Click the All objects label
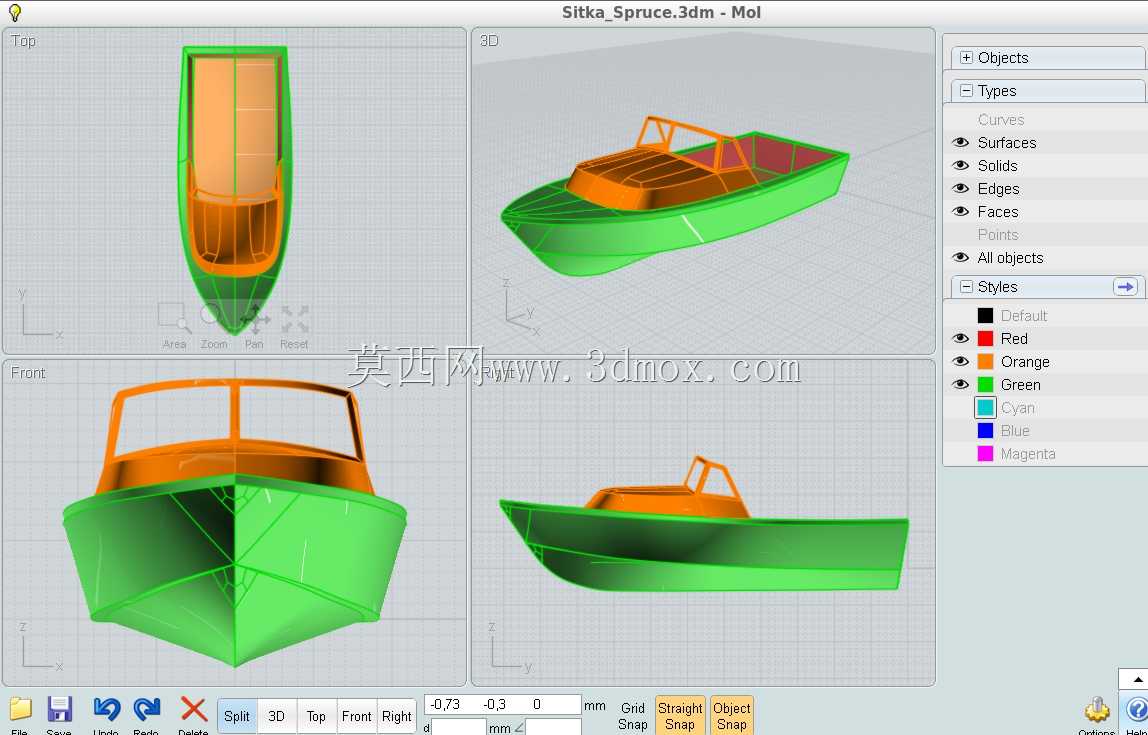Image resolution: width=1148 pixels, height=735 pixels. pos(1010,258)
